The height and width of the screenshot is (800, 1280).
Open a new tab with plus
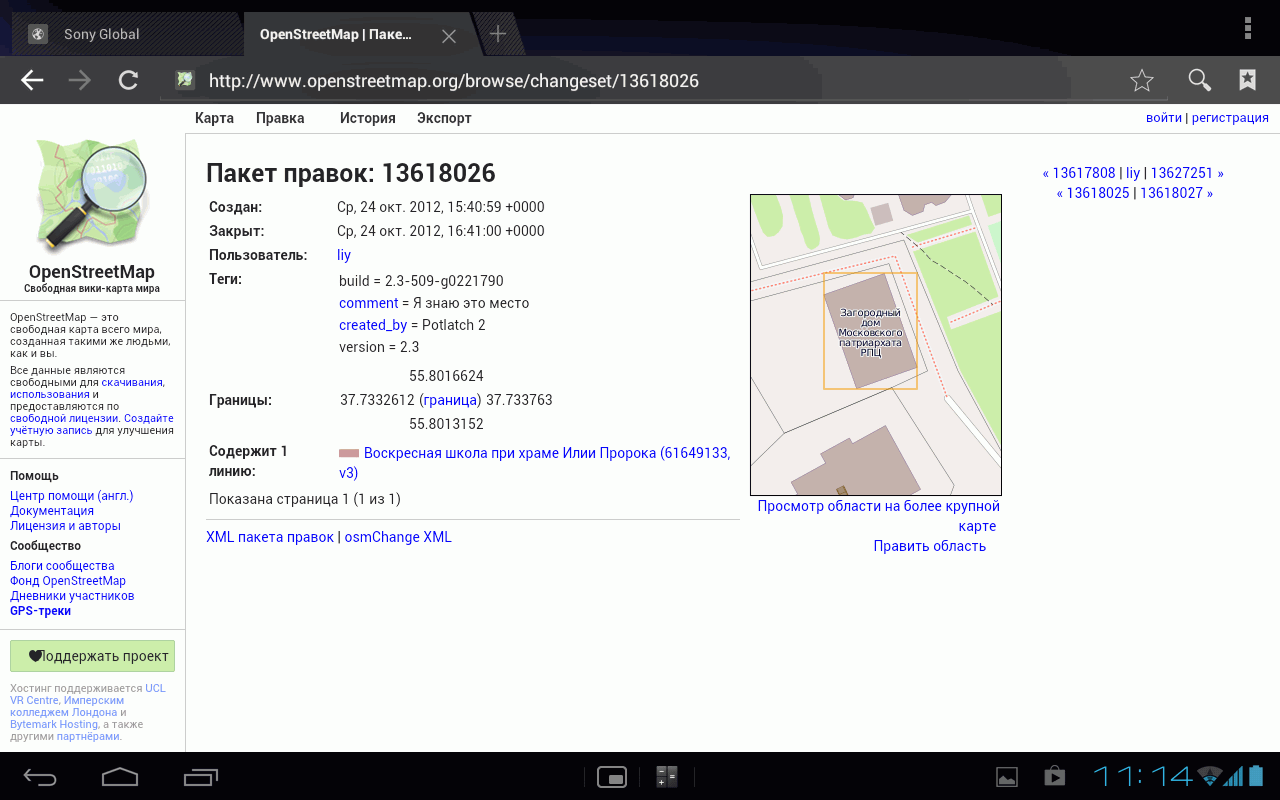click(x=497, y=34)
